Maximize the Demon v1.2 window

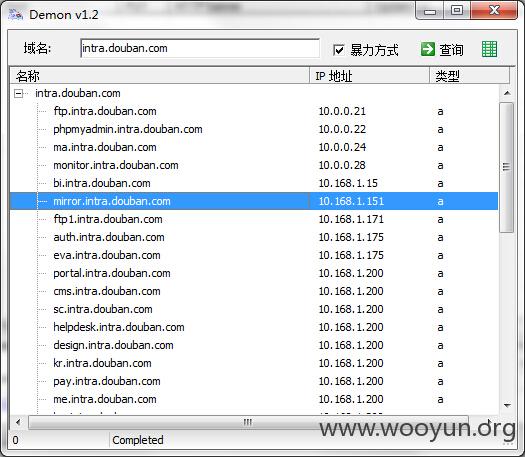457,11
